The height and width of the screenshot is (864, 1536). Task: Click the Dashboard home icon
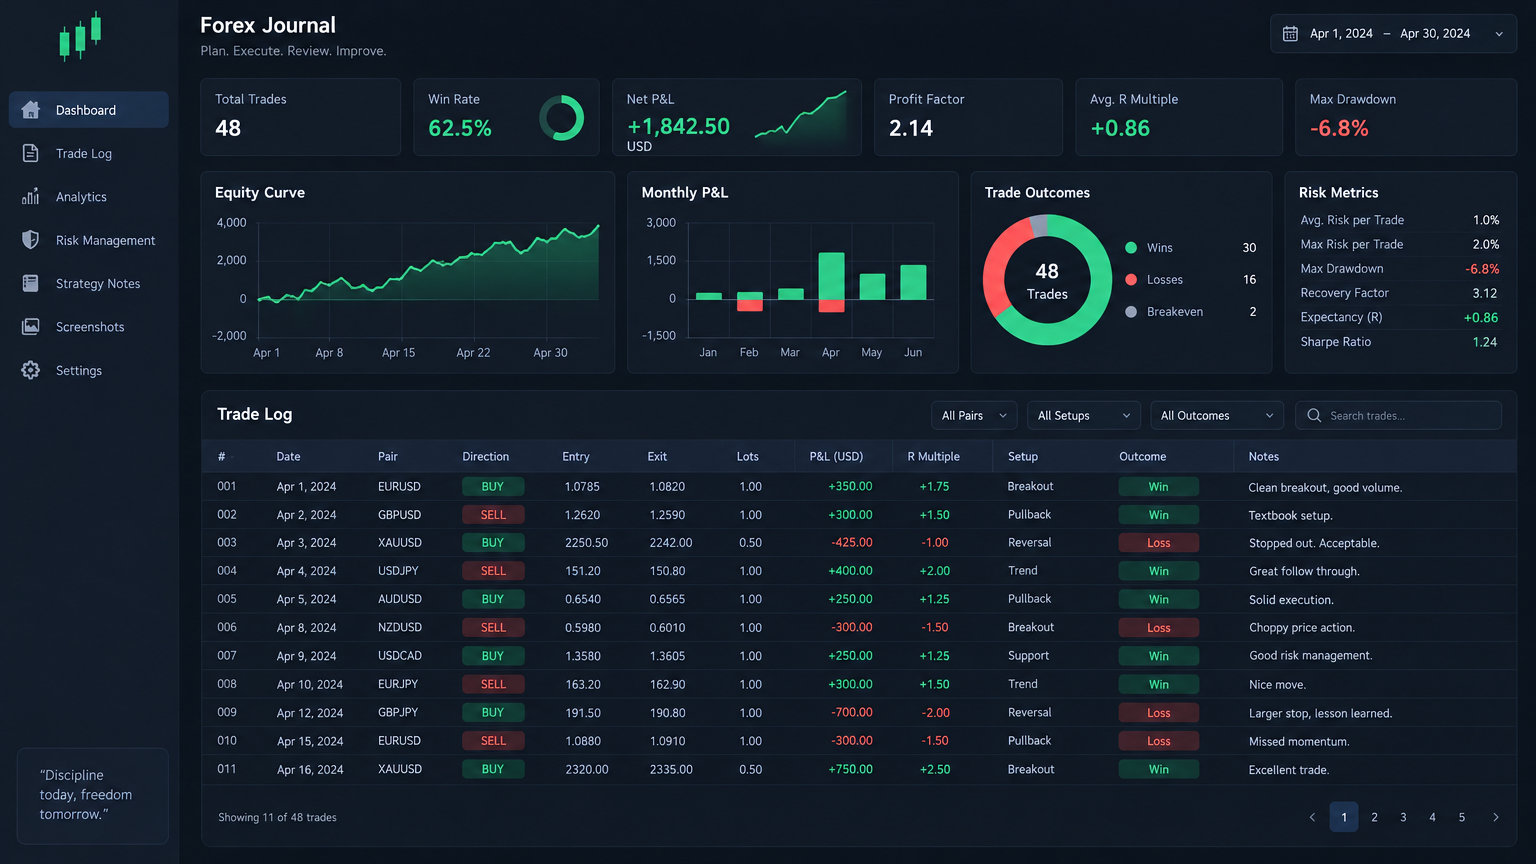click(31, 110)
